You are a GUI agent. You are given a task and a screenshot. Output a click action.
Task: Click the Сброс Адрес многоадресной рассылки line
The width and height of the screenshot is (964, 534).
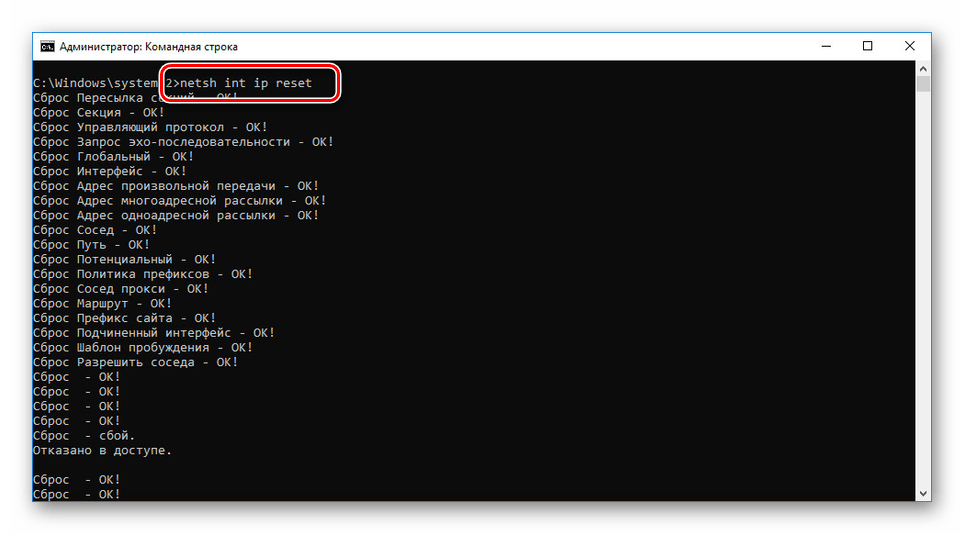click(180, 201)
